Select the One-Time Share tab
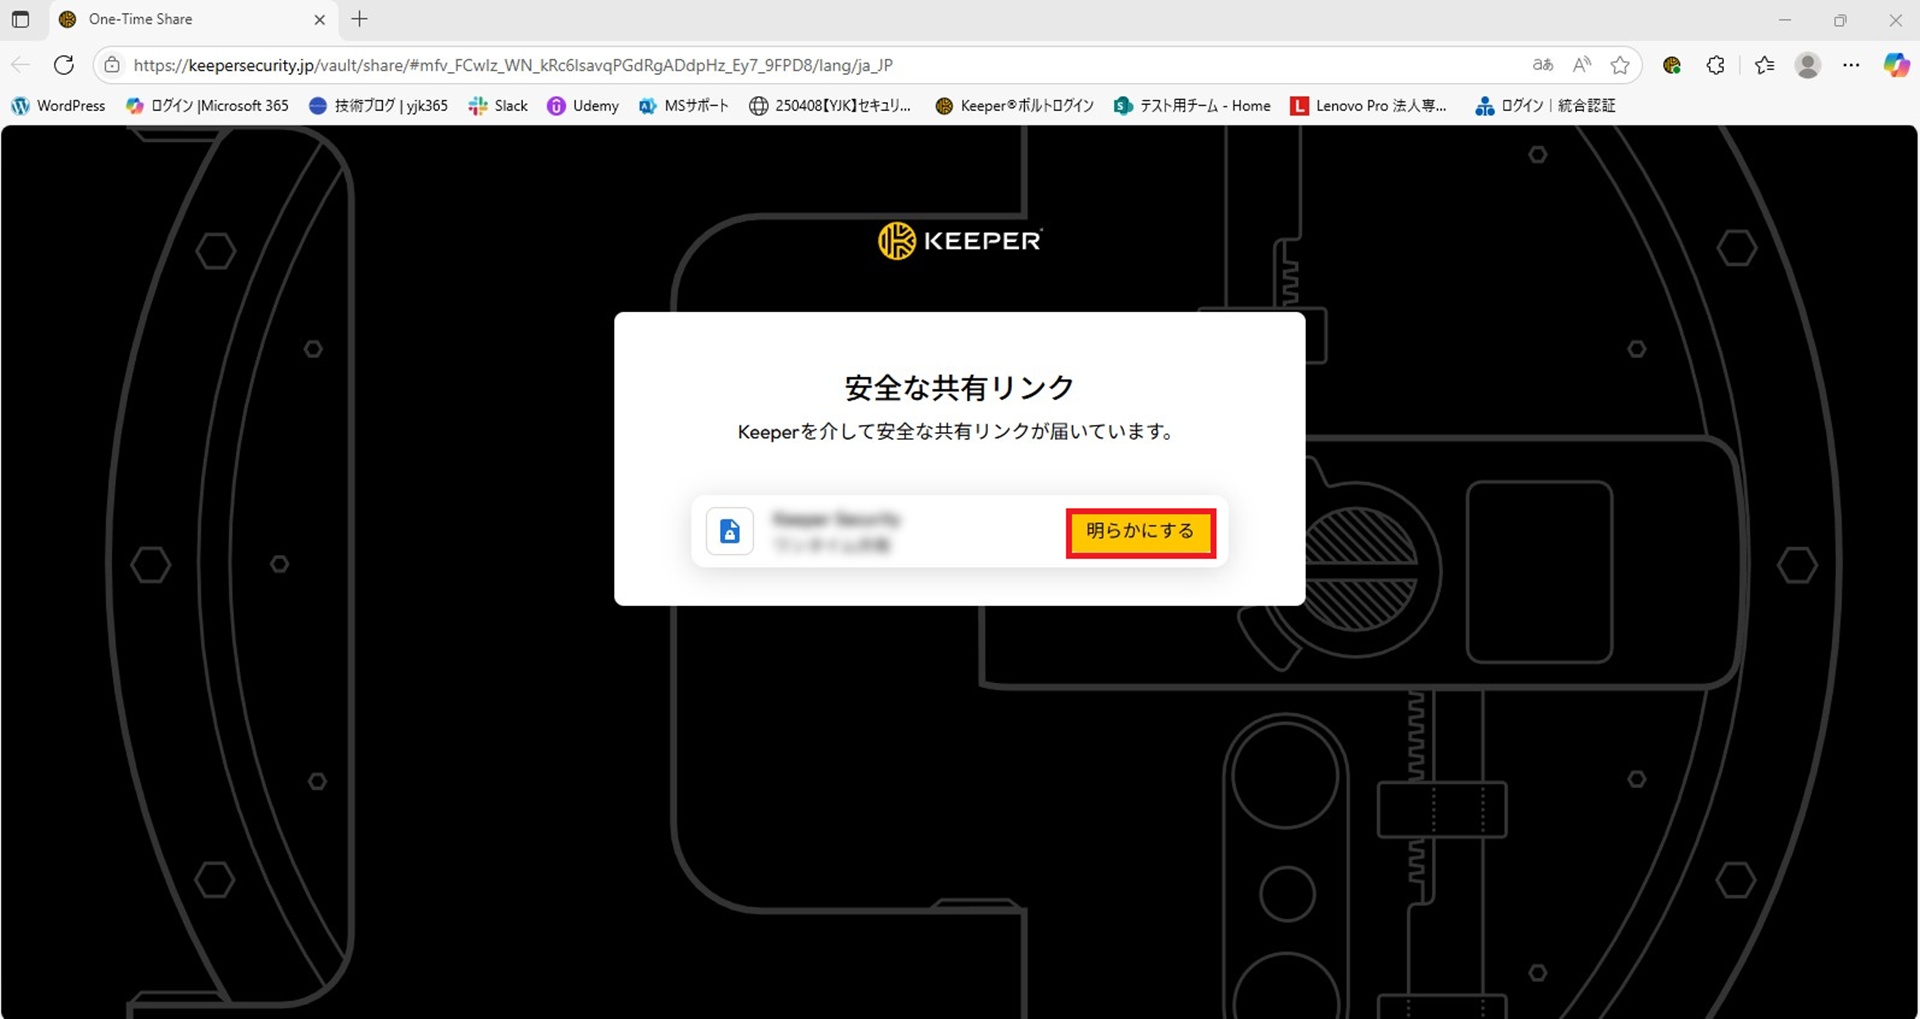The image size is (1920, 1019). pos(180,19)
